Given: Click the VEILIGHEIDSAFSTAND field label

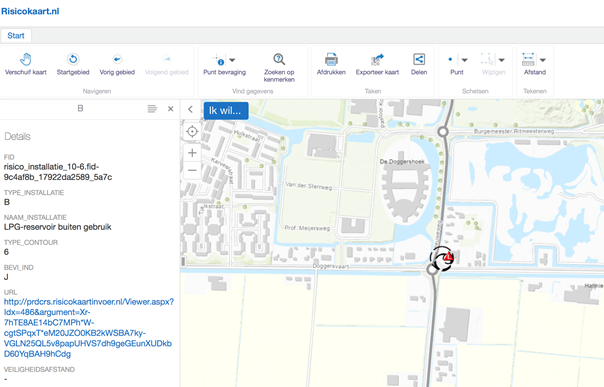Looking at the screenshot, I should [39, 369].
